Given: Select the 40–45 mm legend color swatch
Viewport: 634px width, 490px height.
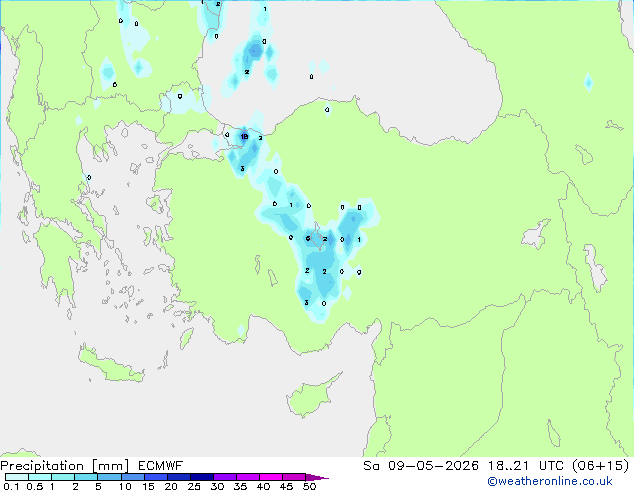Looking at the screenshot, I should pos(270,477).
